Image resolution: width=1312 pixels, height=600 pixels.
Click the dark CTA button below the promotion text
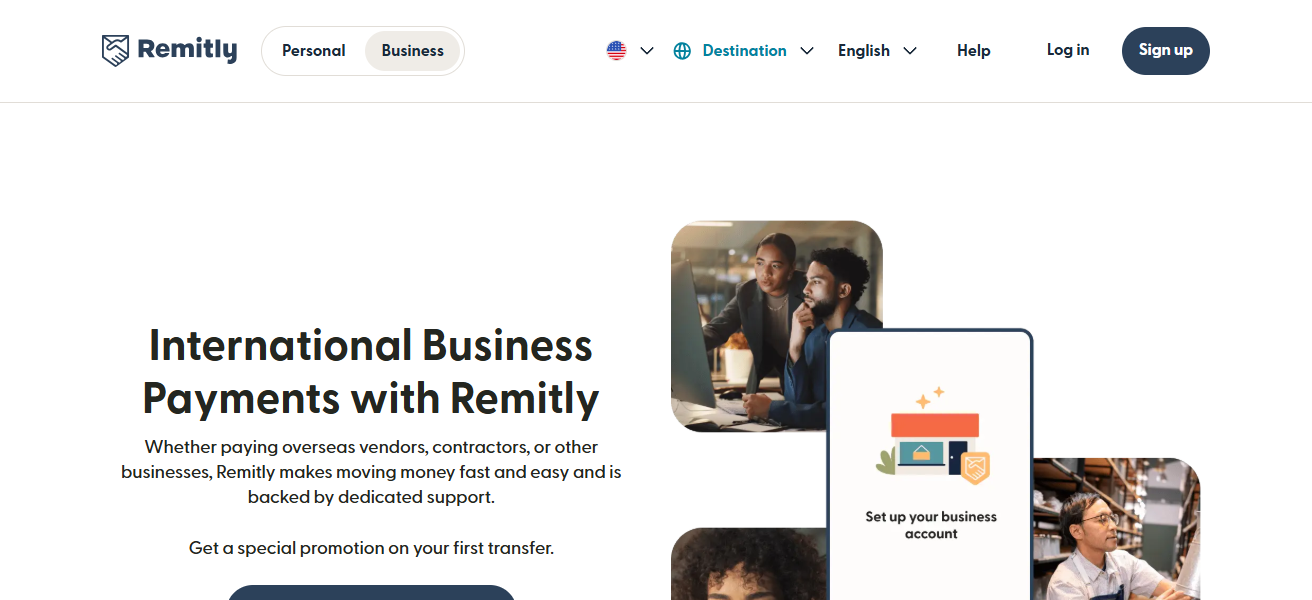coord(371,595)
